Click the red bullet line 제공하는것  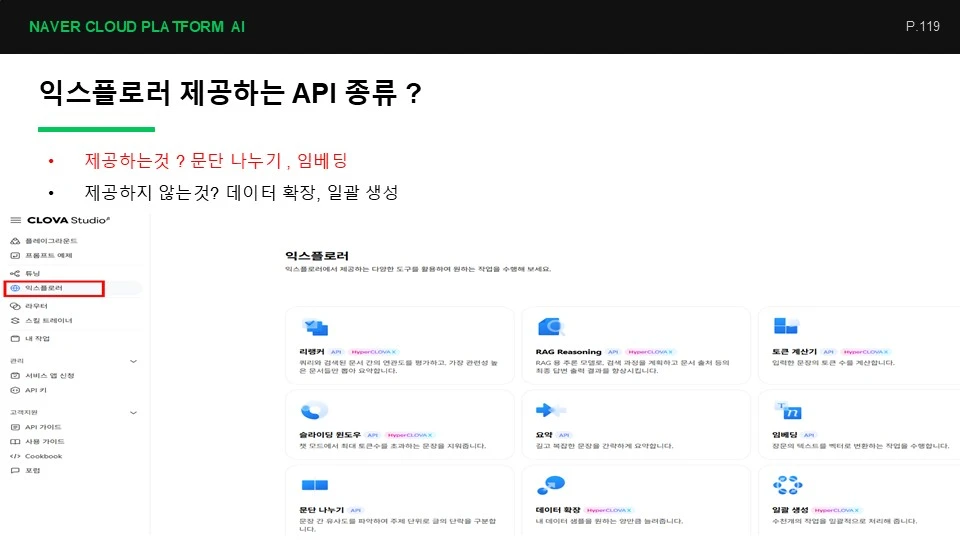[x=216, y=161]
